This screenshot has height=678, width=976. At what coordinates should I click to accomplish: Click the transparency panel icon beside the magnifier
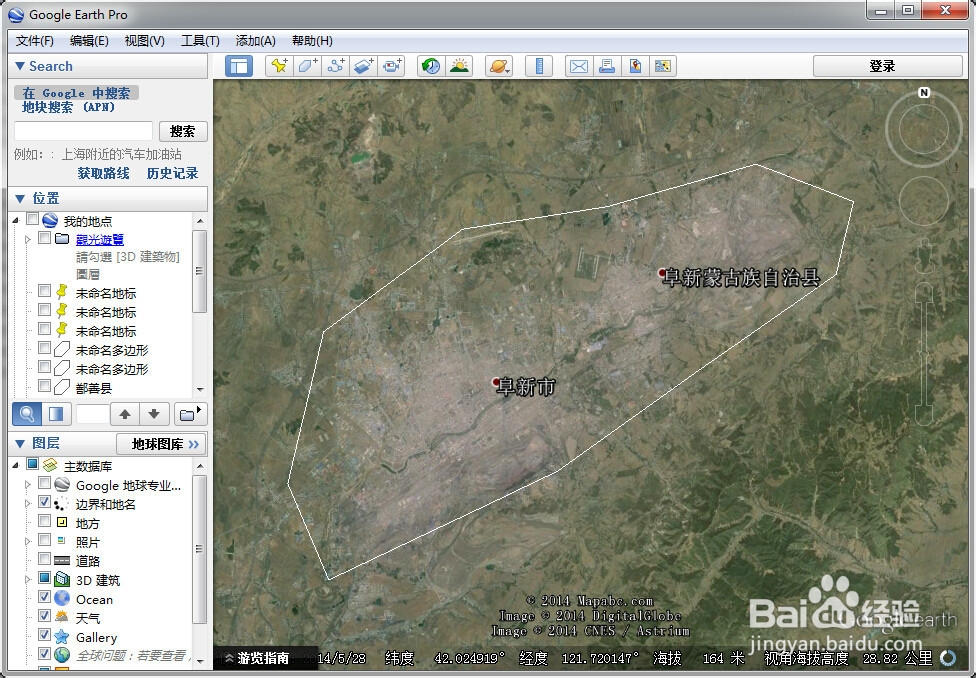click(56, 414)
